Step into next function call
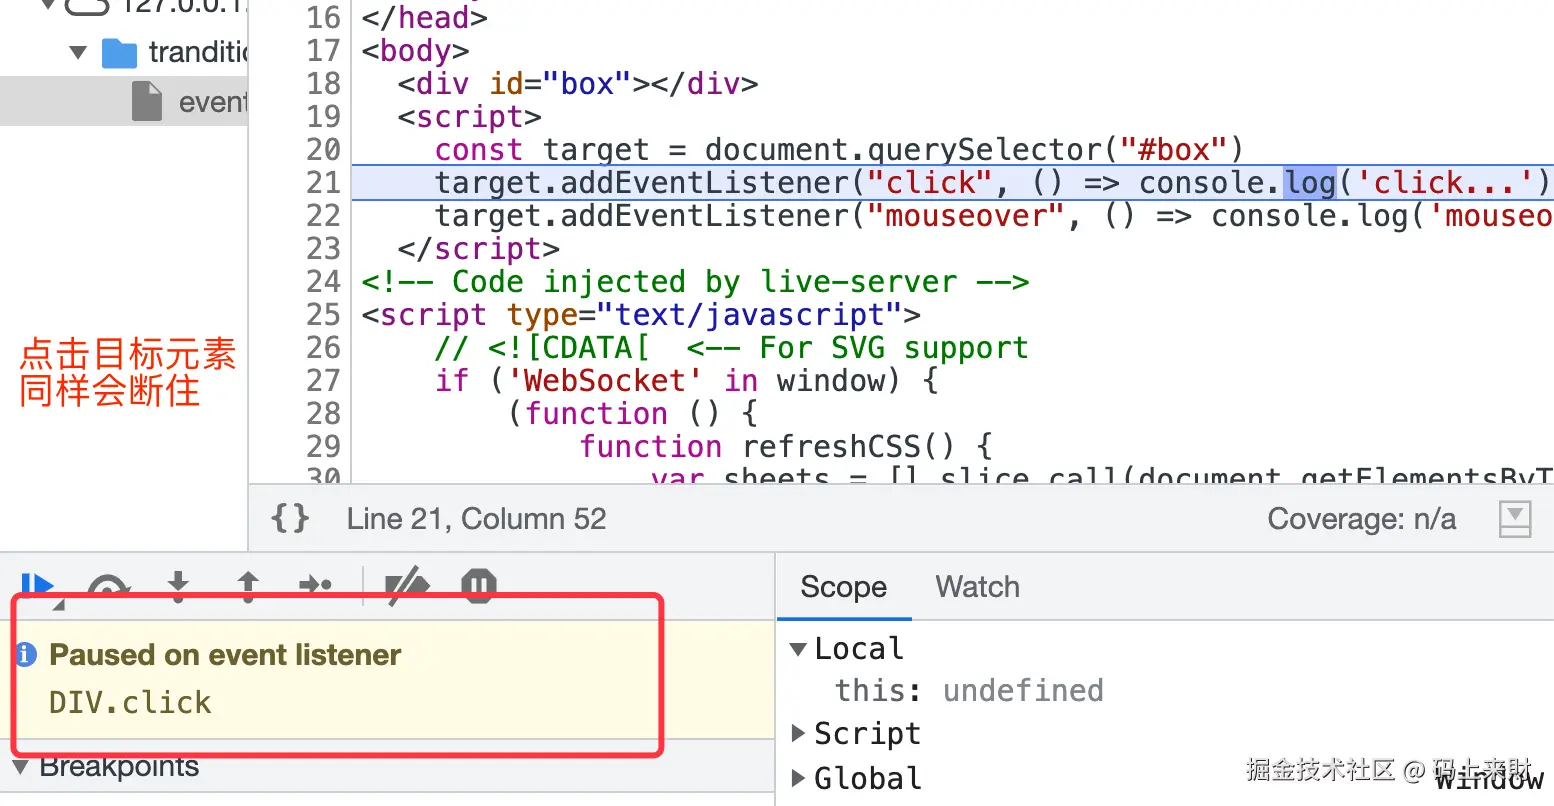Image resolution: width=1554 pixels, height=806 pixels. (178, 586)
